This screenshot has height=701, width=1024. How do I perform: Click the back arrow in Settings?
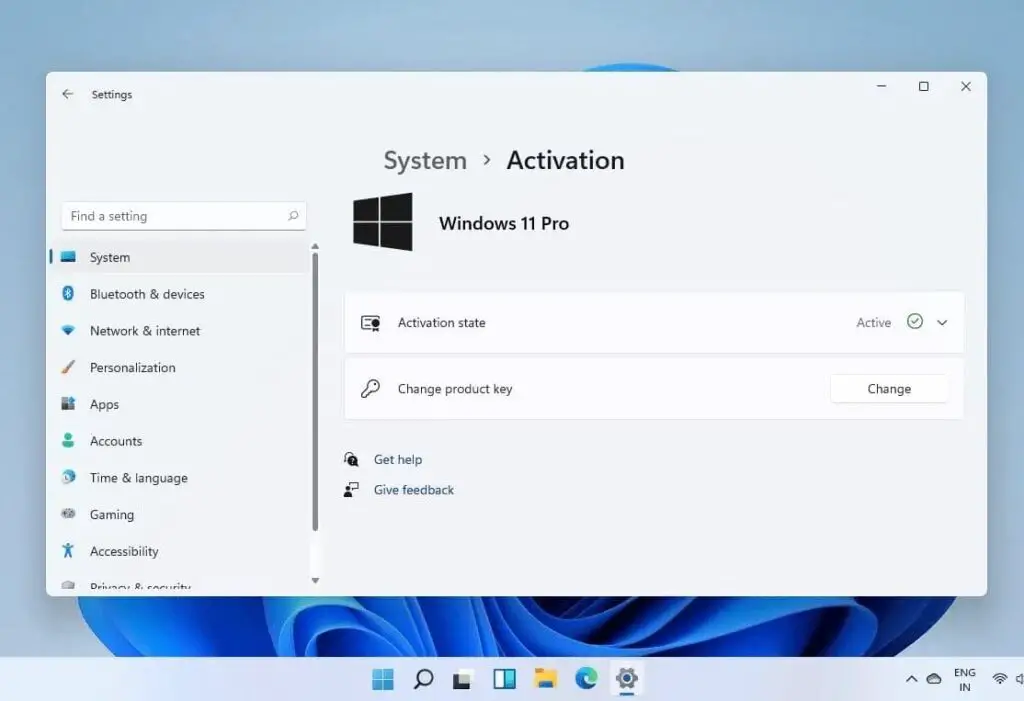tap(67, 93)
